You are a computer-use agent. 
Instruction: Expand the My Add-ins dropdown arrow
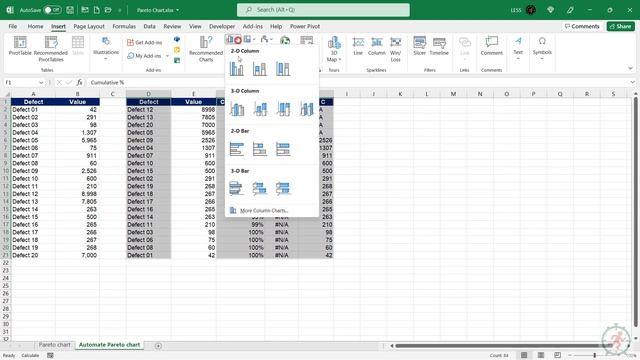[167, 56]
